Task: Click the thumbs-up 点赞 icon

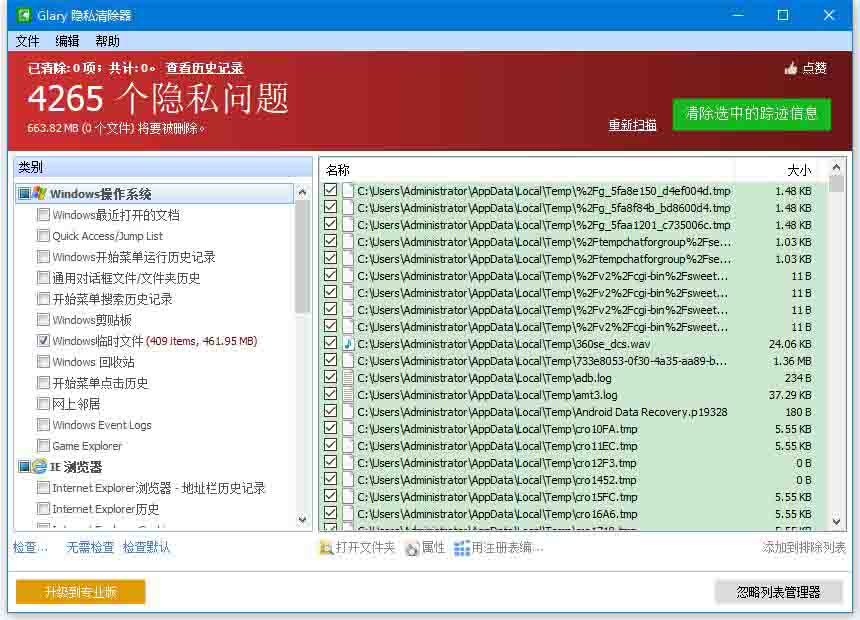Action: [791, 69]
